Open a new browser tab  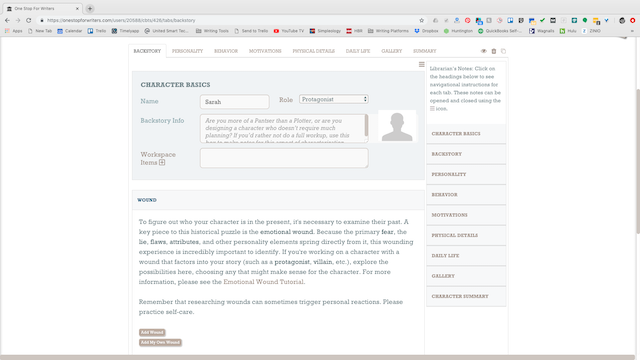90,8
